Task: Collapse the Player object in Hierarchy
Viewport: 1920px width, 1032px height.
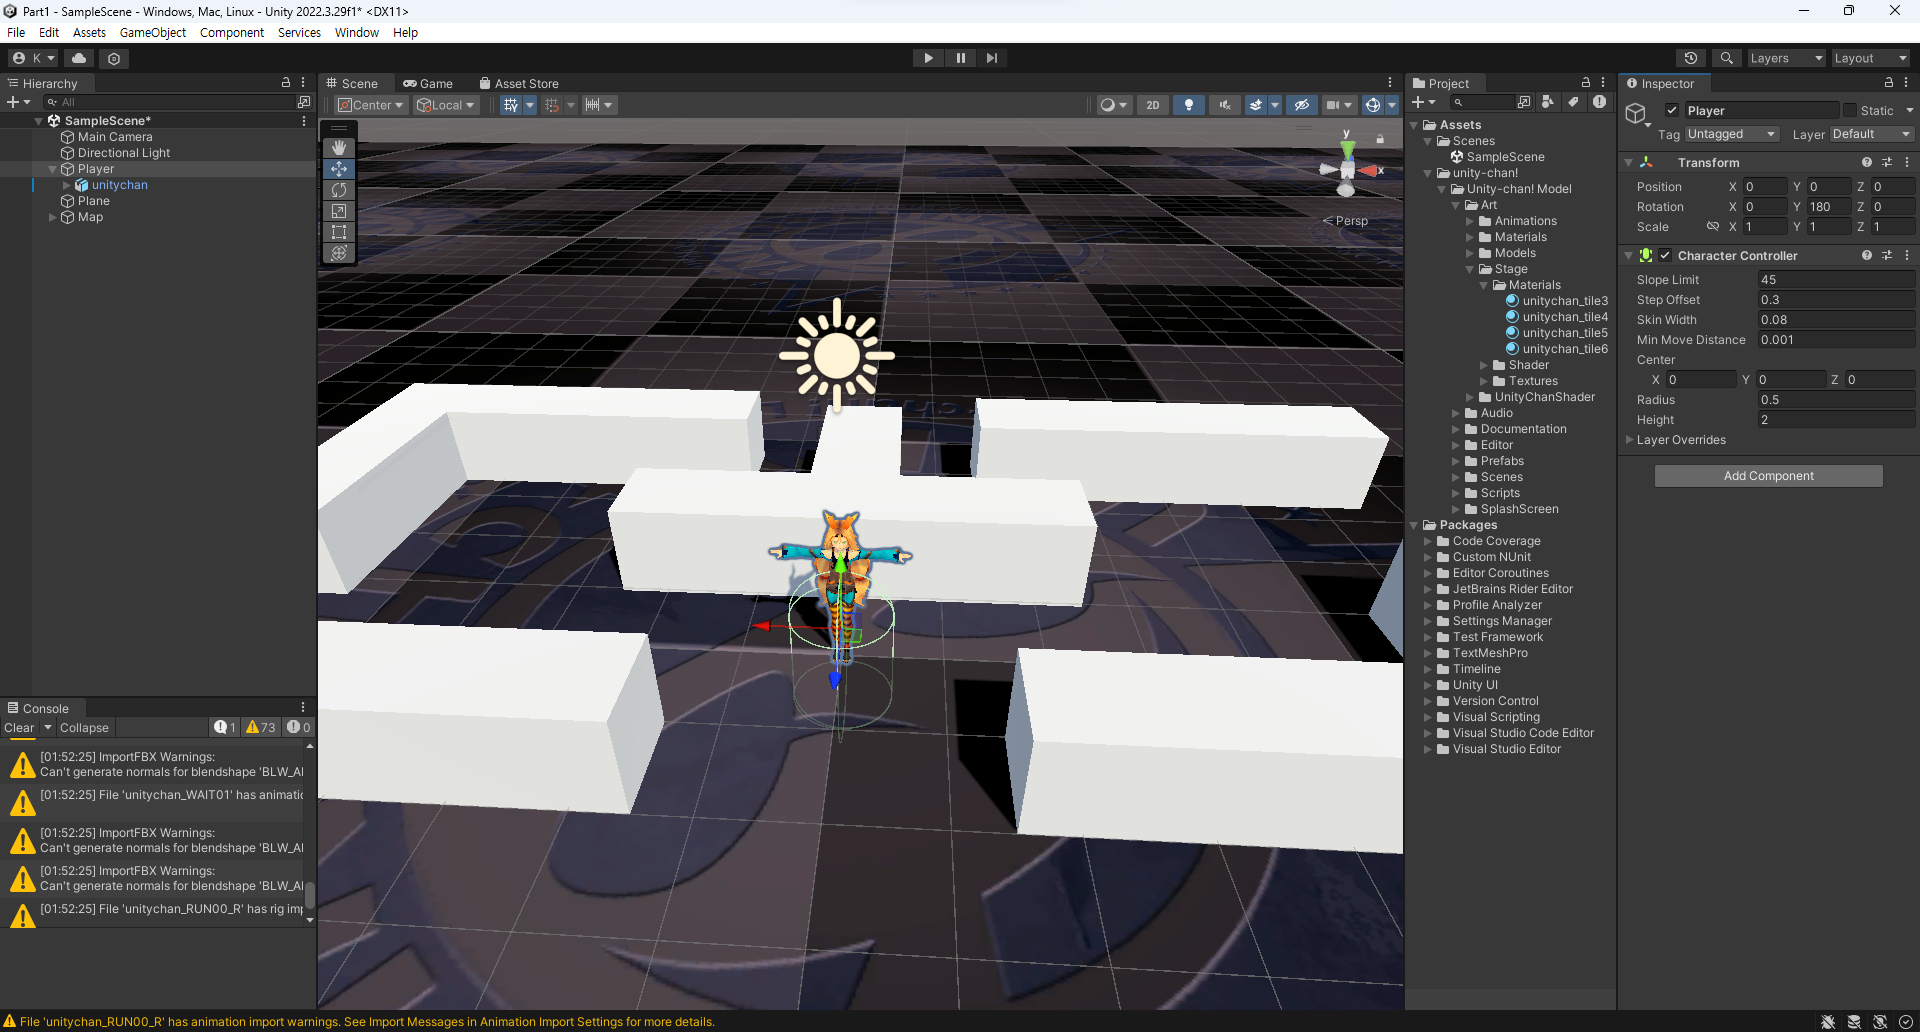Action: coord(53,169)
